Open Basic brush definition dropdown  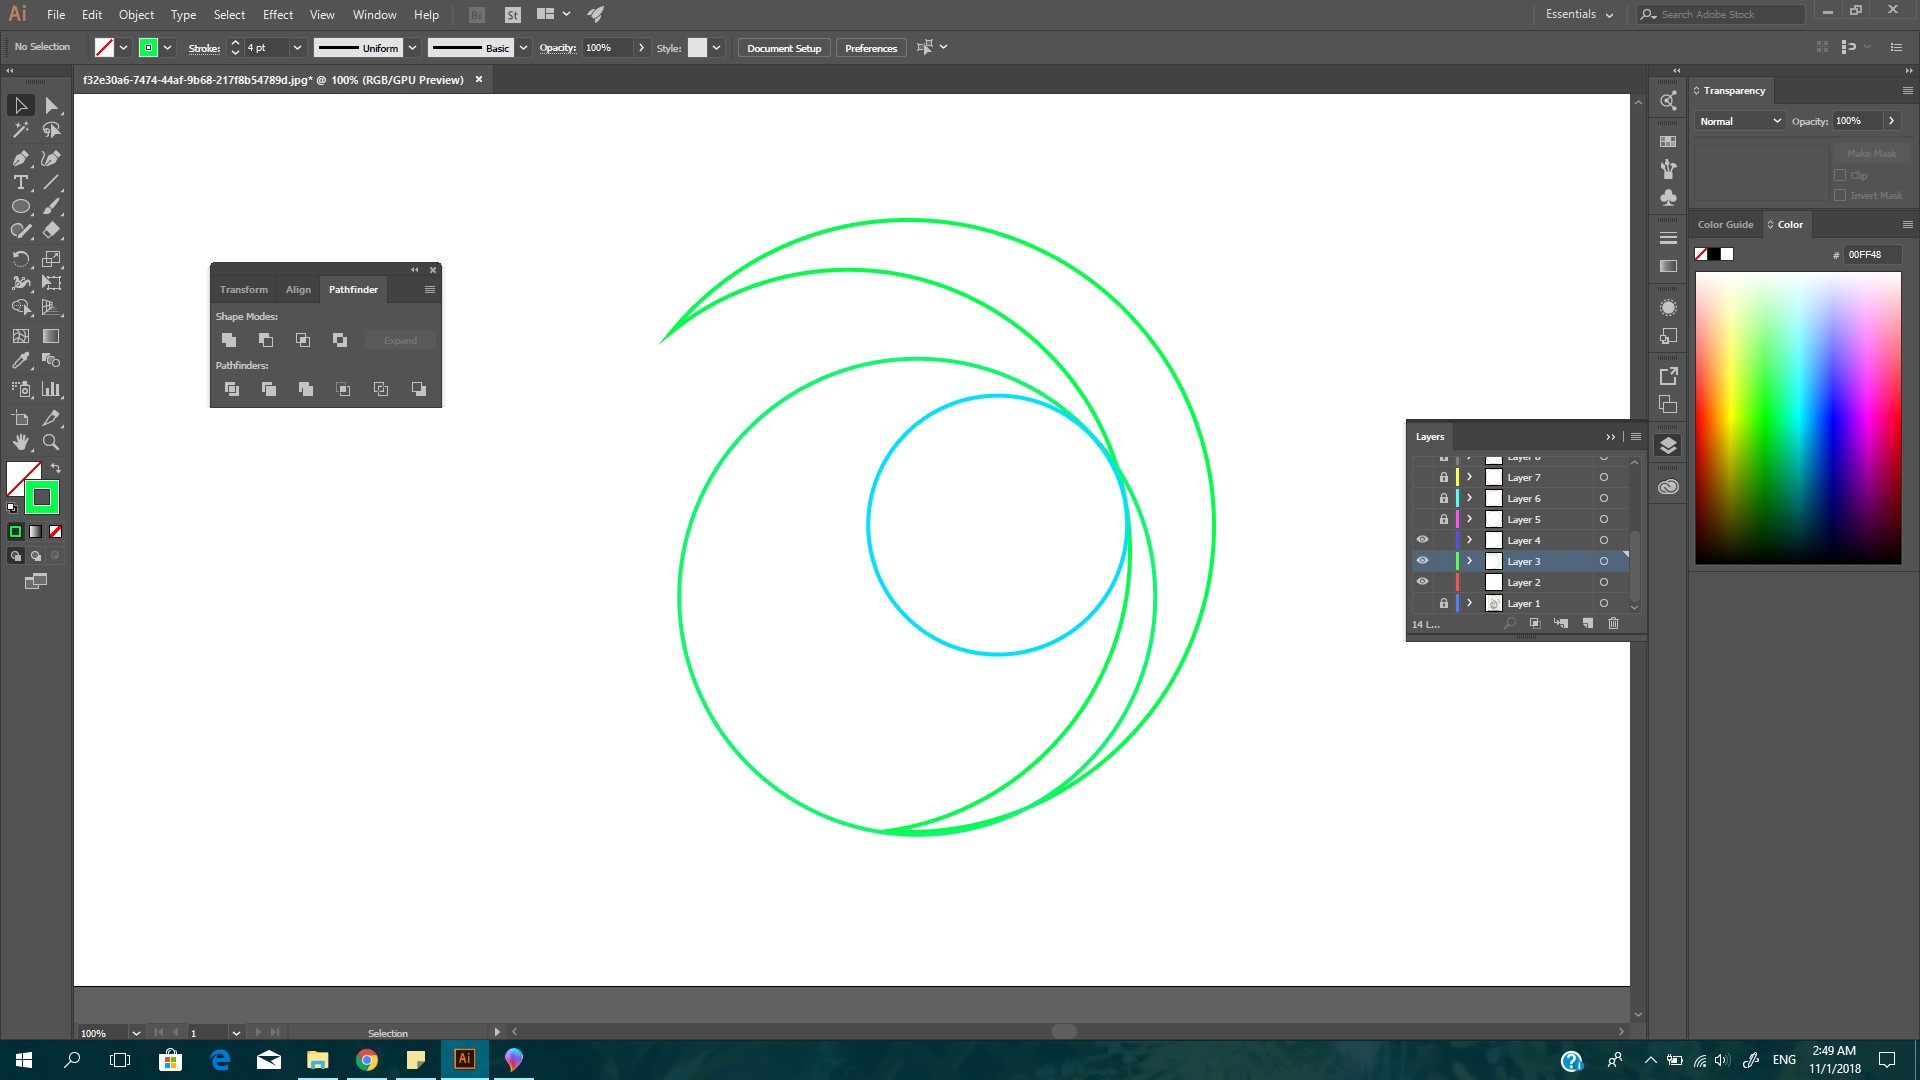tap(523, 48)
